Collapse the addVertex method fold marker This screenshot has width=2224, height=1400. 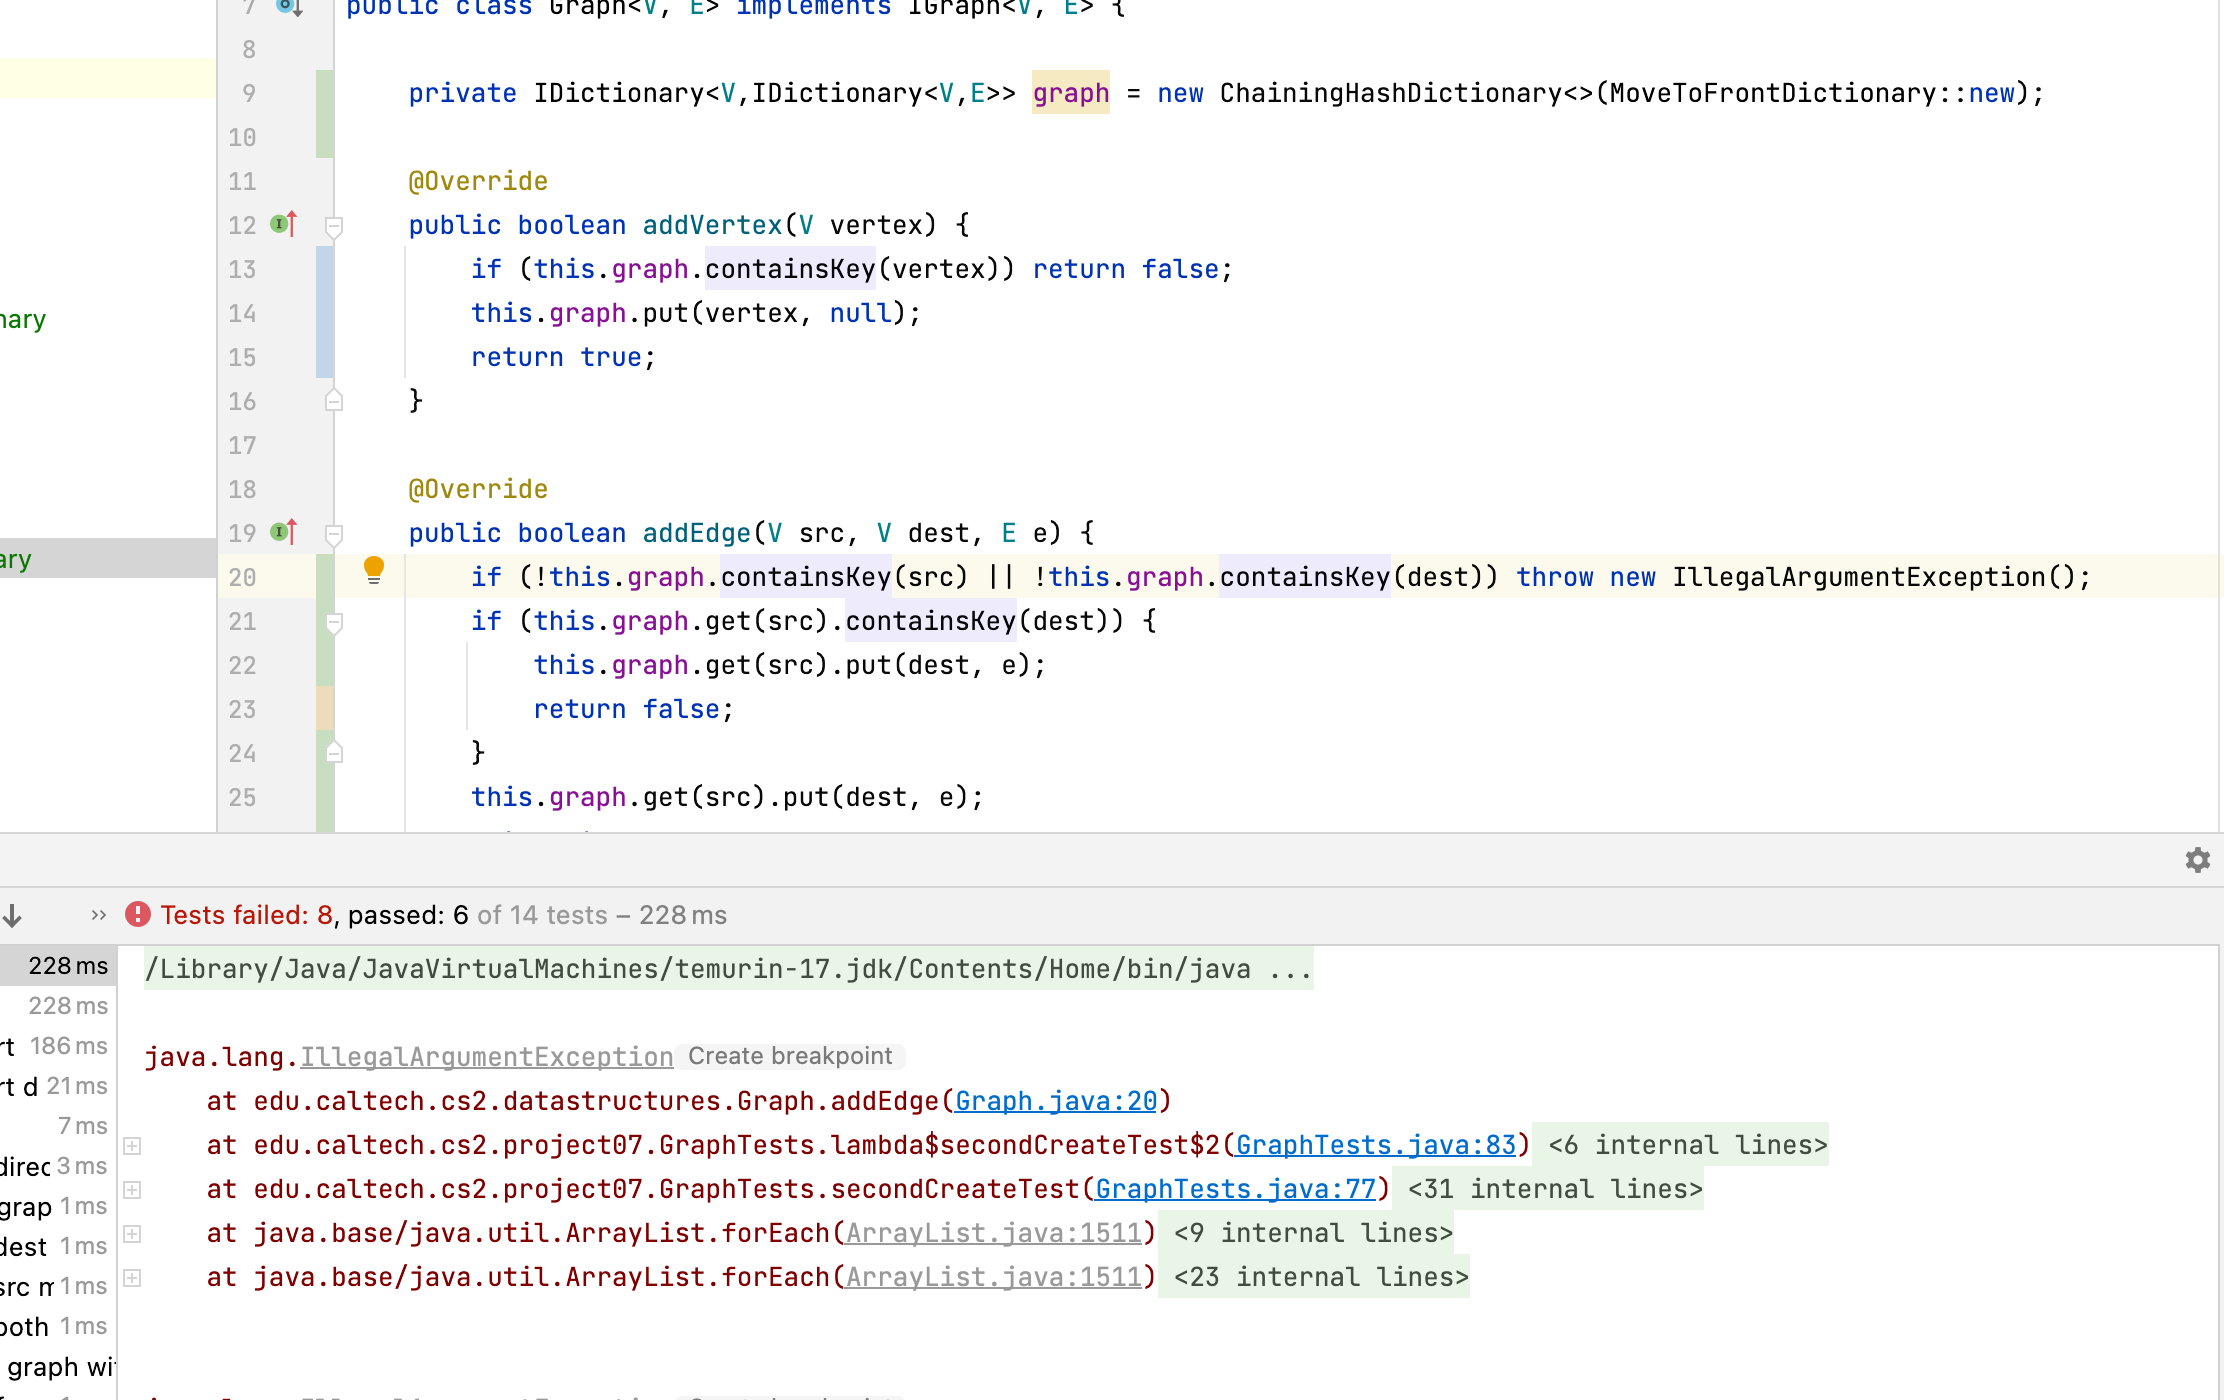335,226
